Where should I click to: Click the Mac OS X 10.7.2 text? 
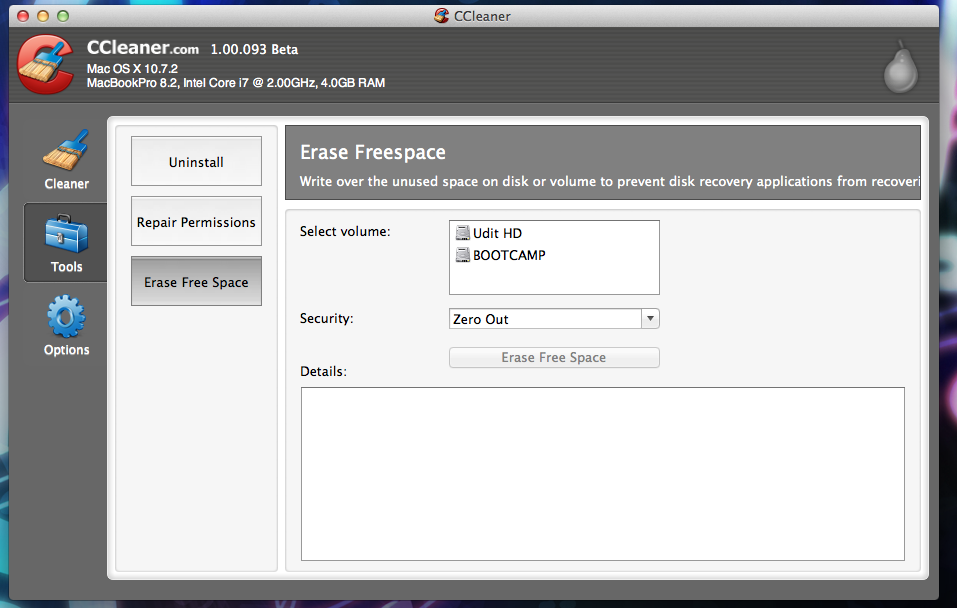(132, 68)
